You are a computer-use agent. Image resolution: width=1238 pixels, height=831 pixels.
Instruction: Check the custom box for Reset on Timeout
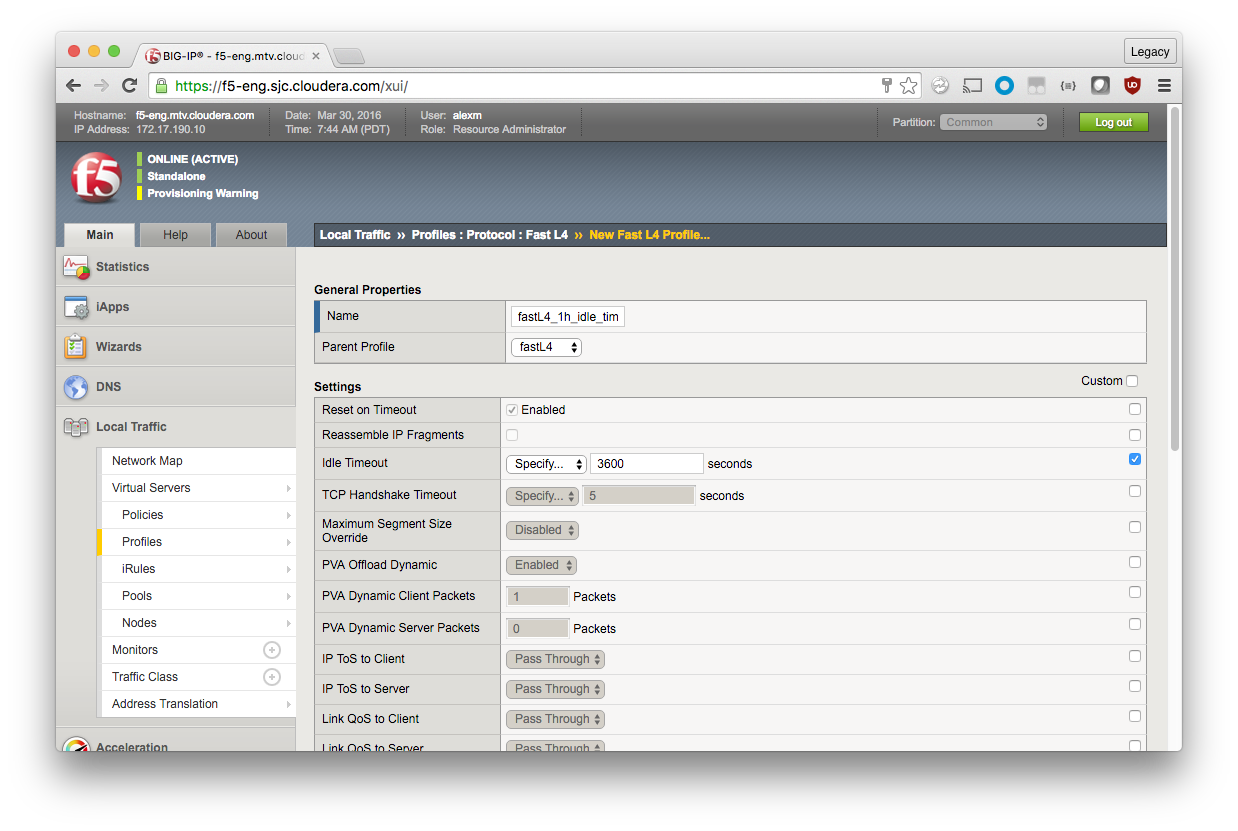pos(1134,409)
